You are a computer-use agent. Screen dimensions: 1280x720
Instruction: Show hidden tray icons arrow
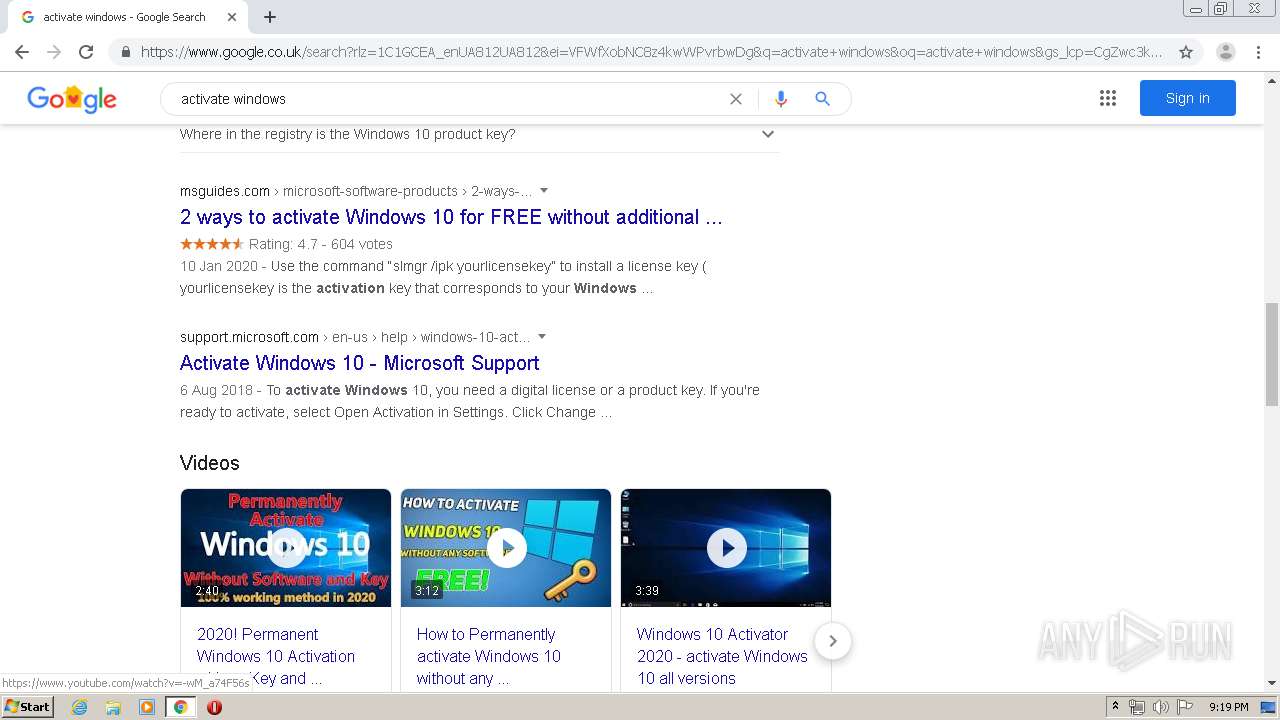[1116, 707]
